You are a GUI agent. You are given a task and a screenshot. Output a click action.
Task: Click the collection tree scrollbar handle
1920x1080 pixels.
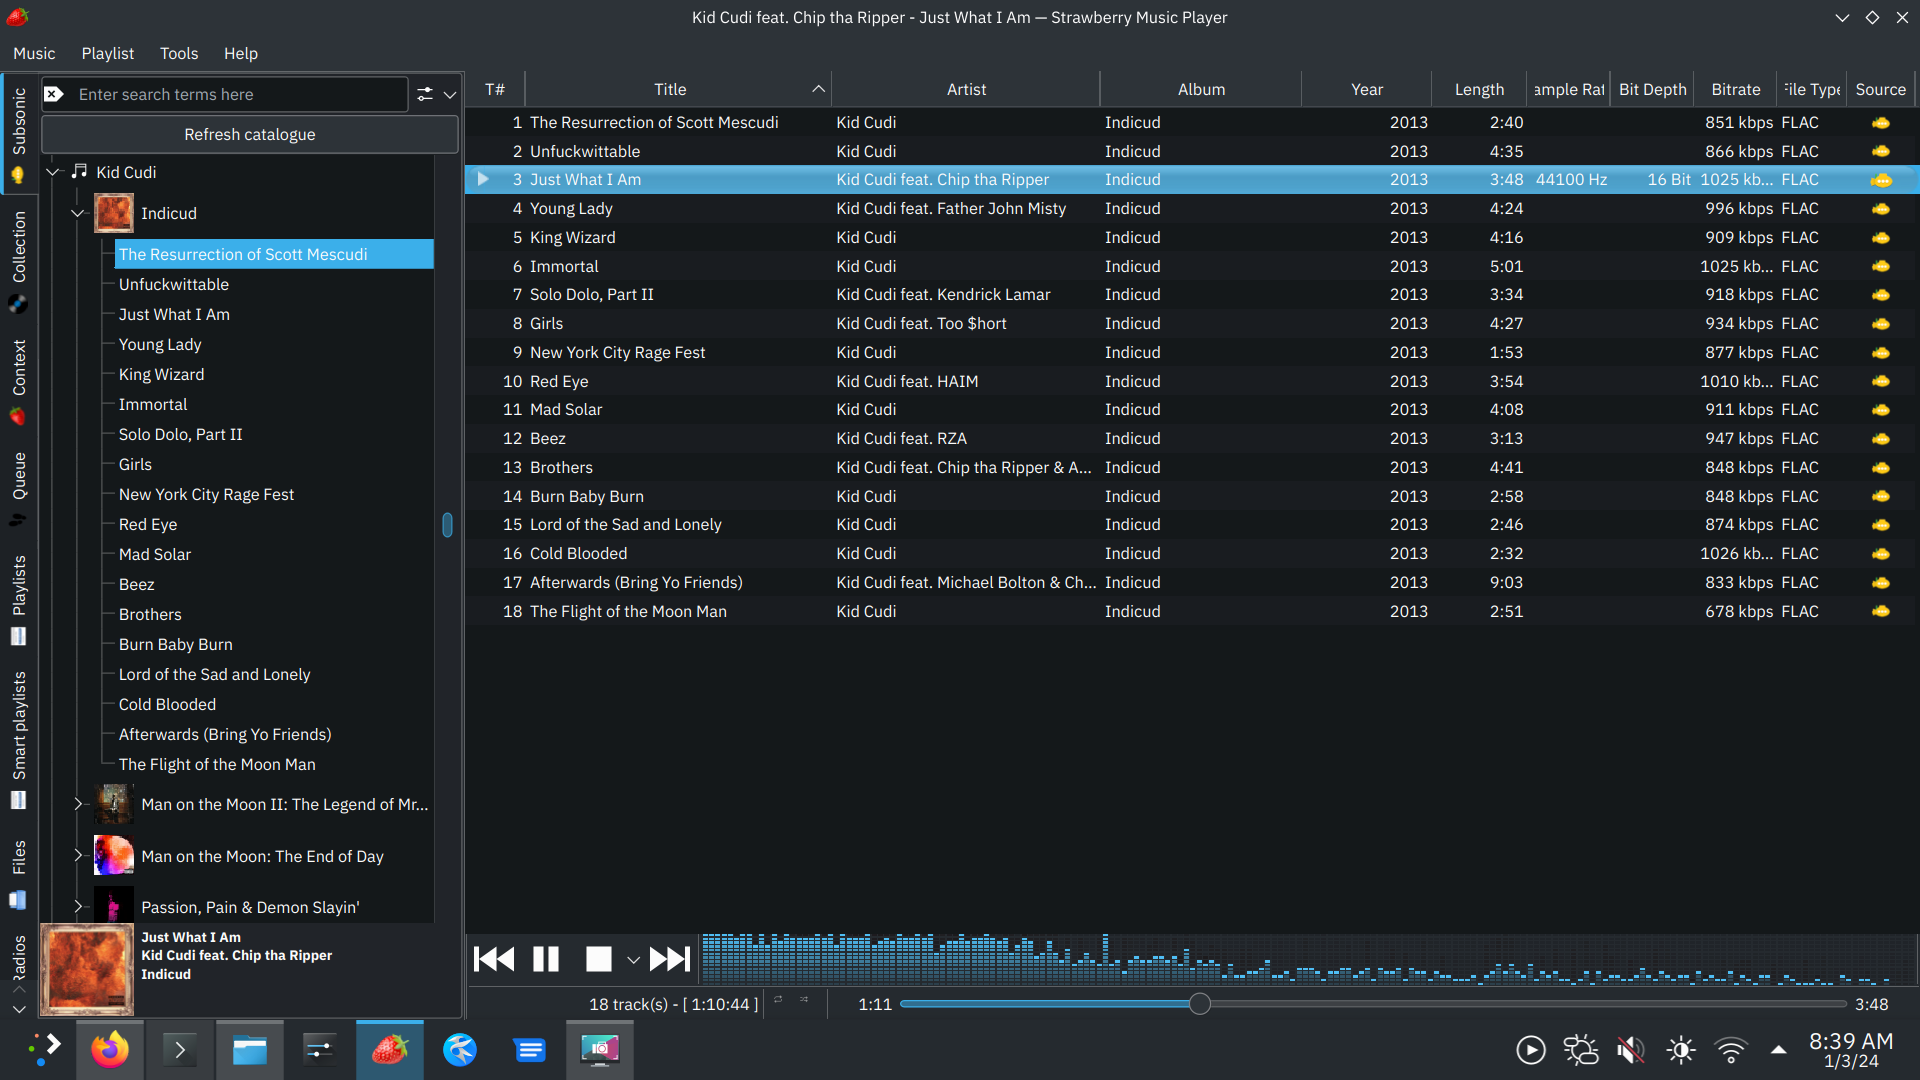(x=447, y=524)
